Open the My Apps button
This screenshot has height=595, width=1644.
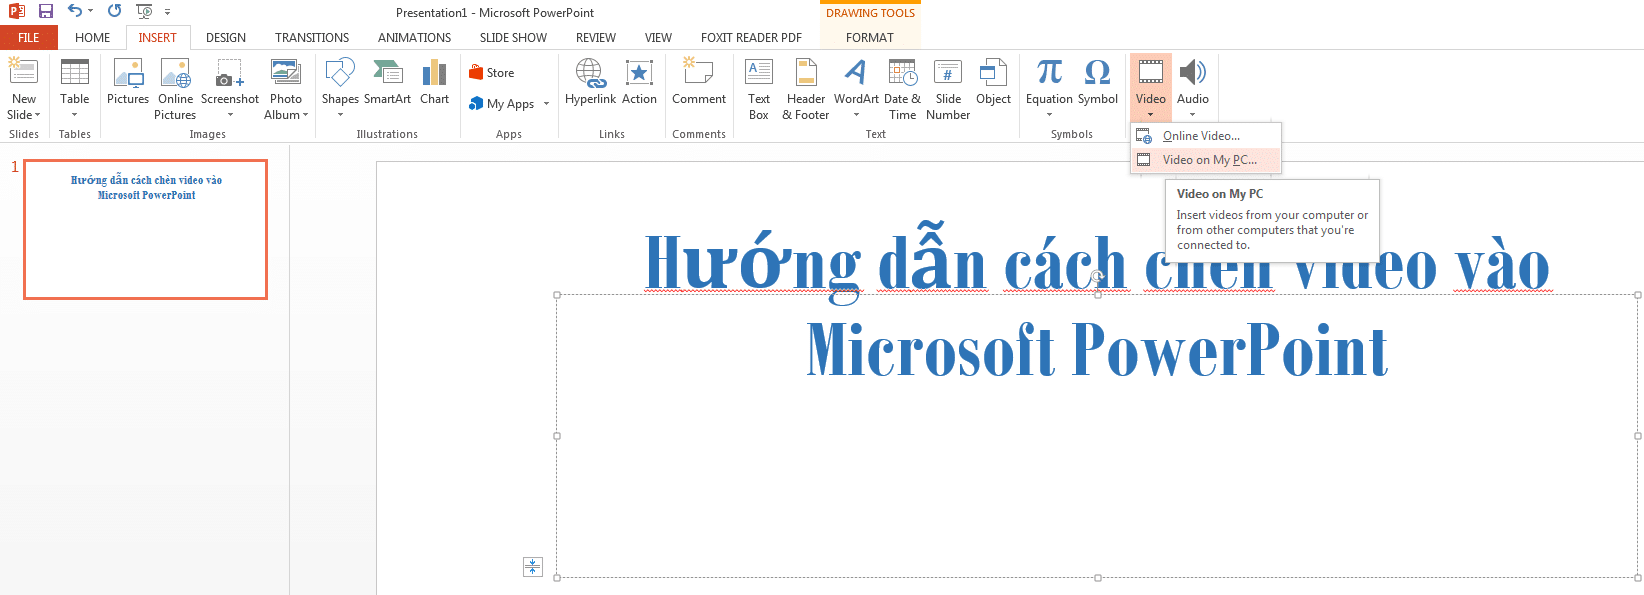[x=502, y=104]
